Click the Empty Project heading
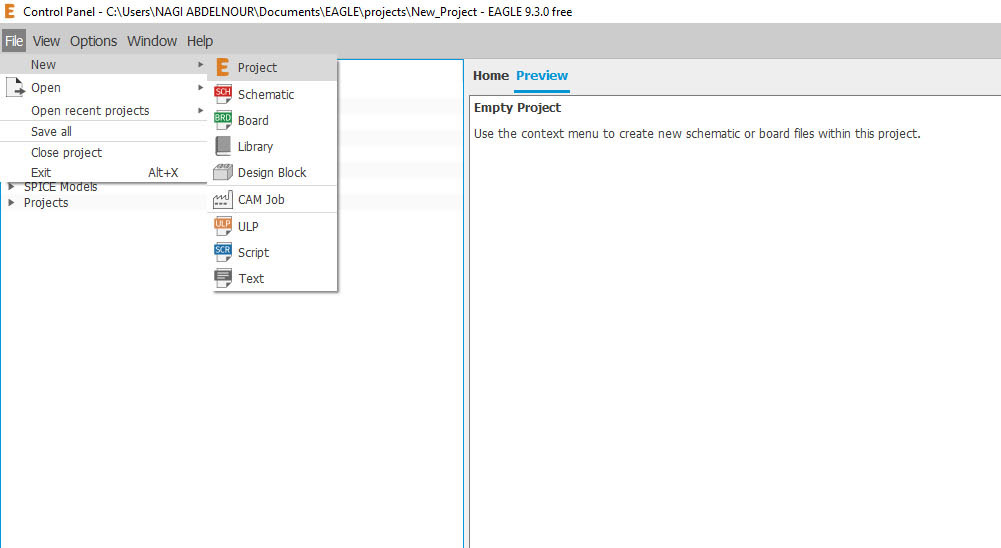1001x548 pixels. coord(517,107)
